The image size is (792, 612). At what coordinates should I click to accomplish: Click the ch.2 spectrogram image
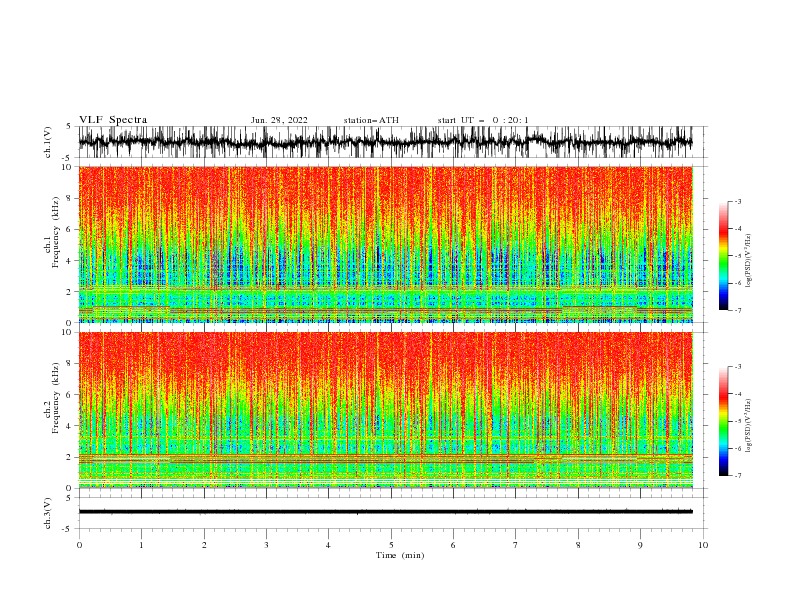385,410
